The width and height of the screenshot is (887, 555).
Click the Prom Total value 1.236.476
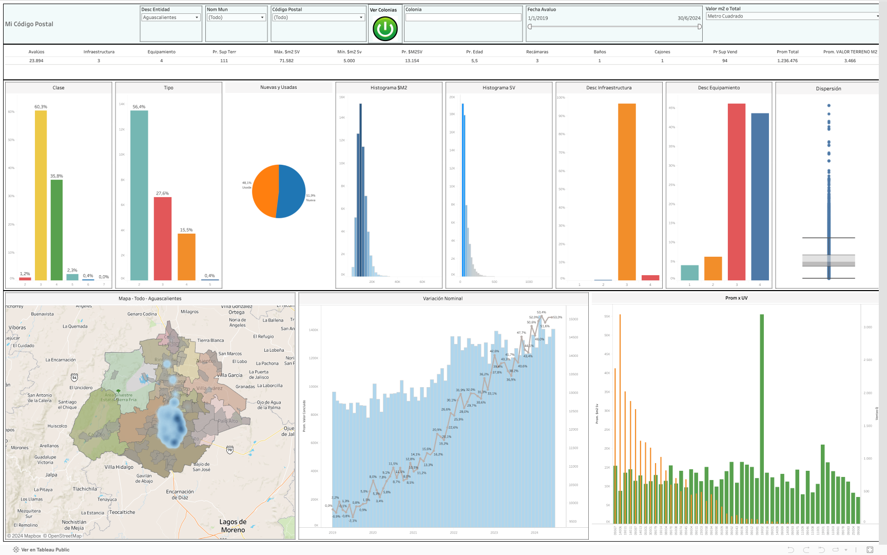[787, 61]
